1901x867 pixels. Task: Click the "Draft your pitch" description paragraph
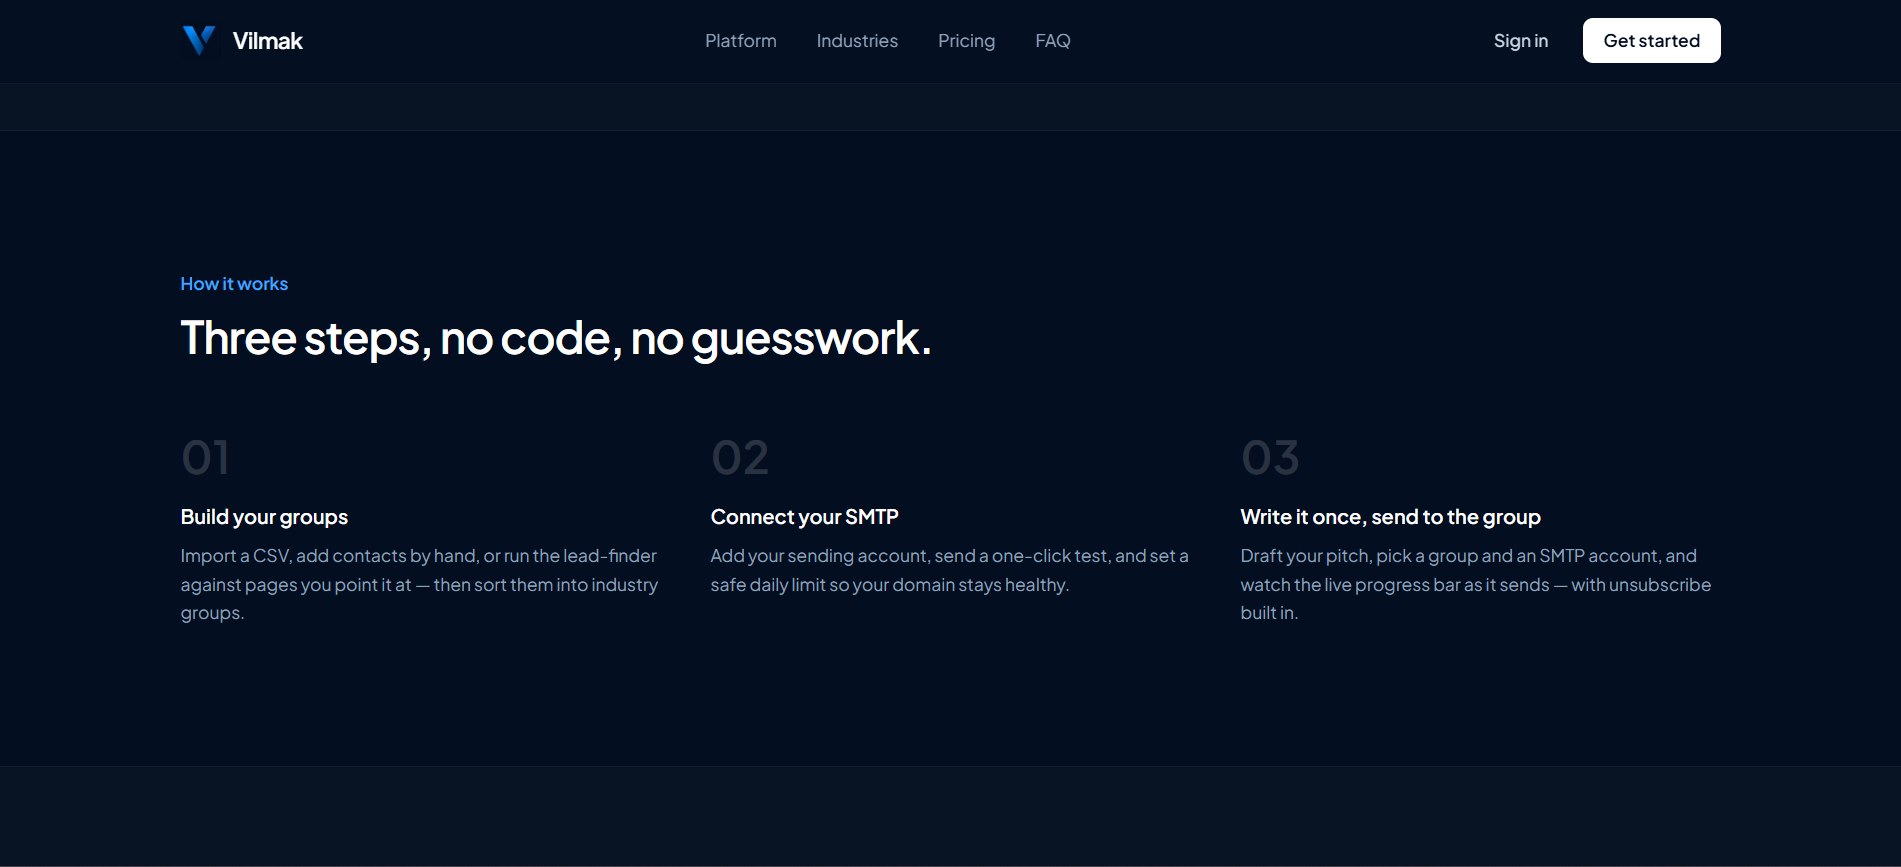pyautogui.click(x=1476, y=584)
